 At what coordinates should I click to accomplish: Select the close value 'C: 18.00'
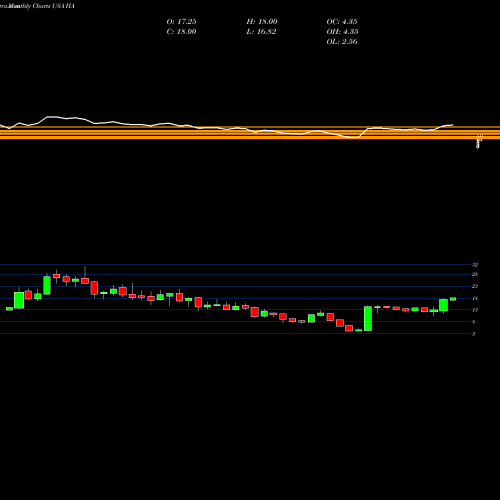pyautogui.click(x=181, y=32)
